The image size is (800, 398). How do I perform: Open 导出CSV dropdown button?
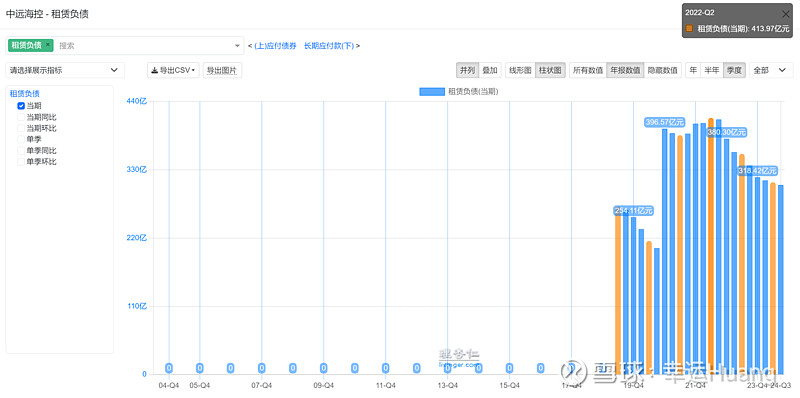click(173, 70)
